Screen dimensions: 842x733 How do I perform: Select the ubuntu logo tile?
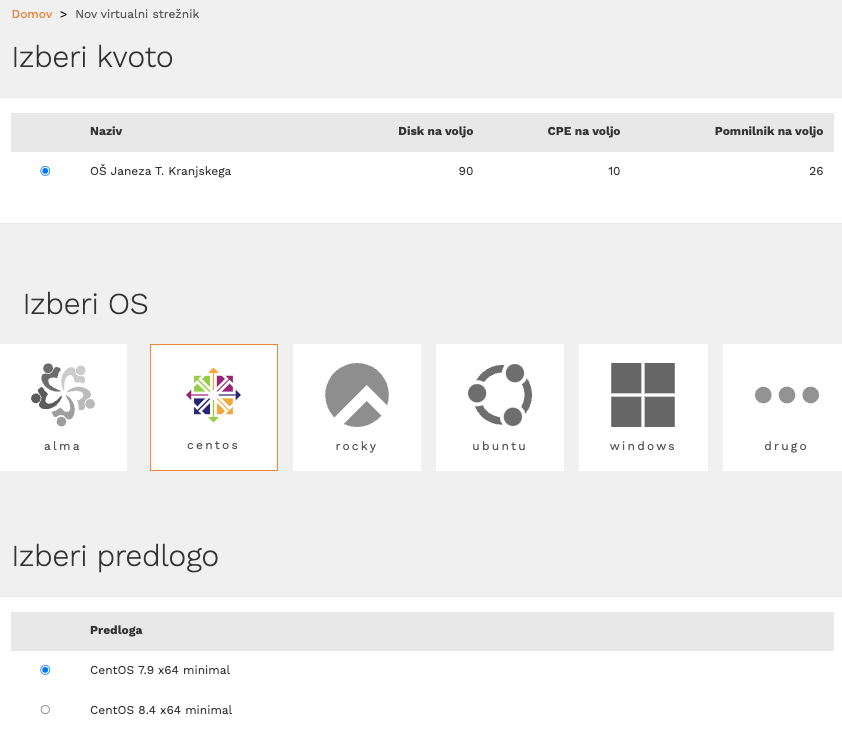coord(500,395)
